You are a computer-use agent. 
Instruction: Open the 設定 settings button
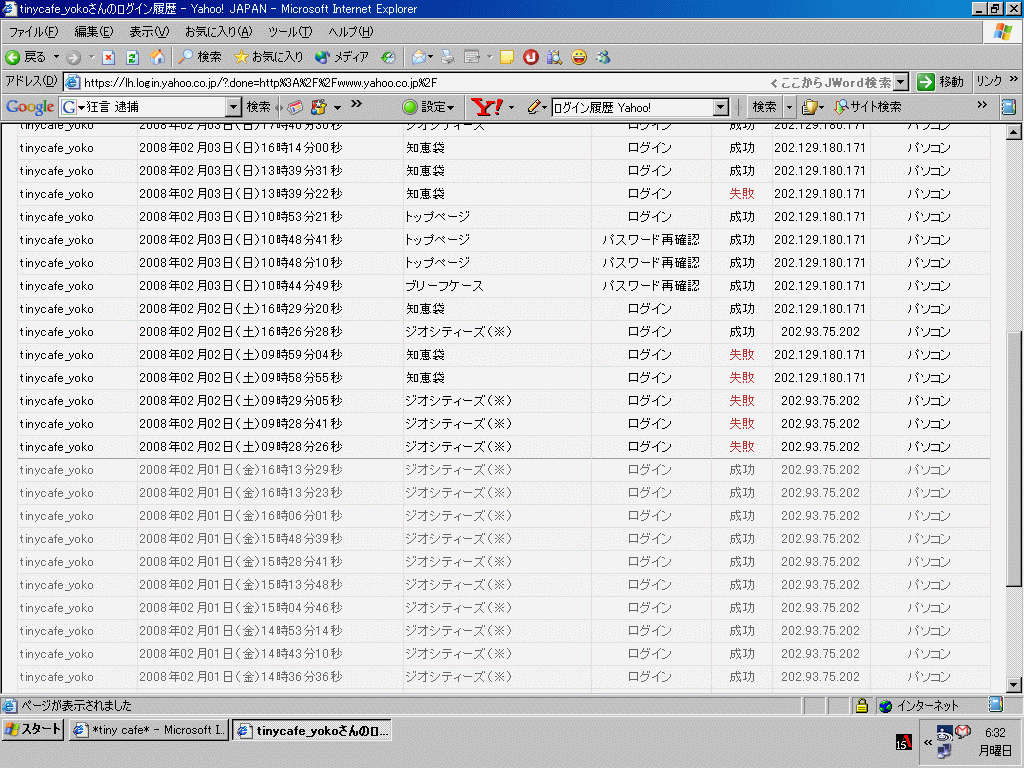tap(428, 107)
